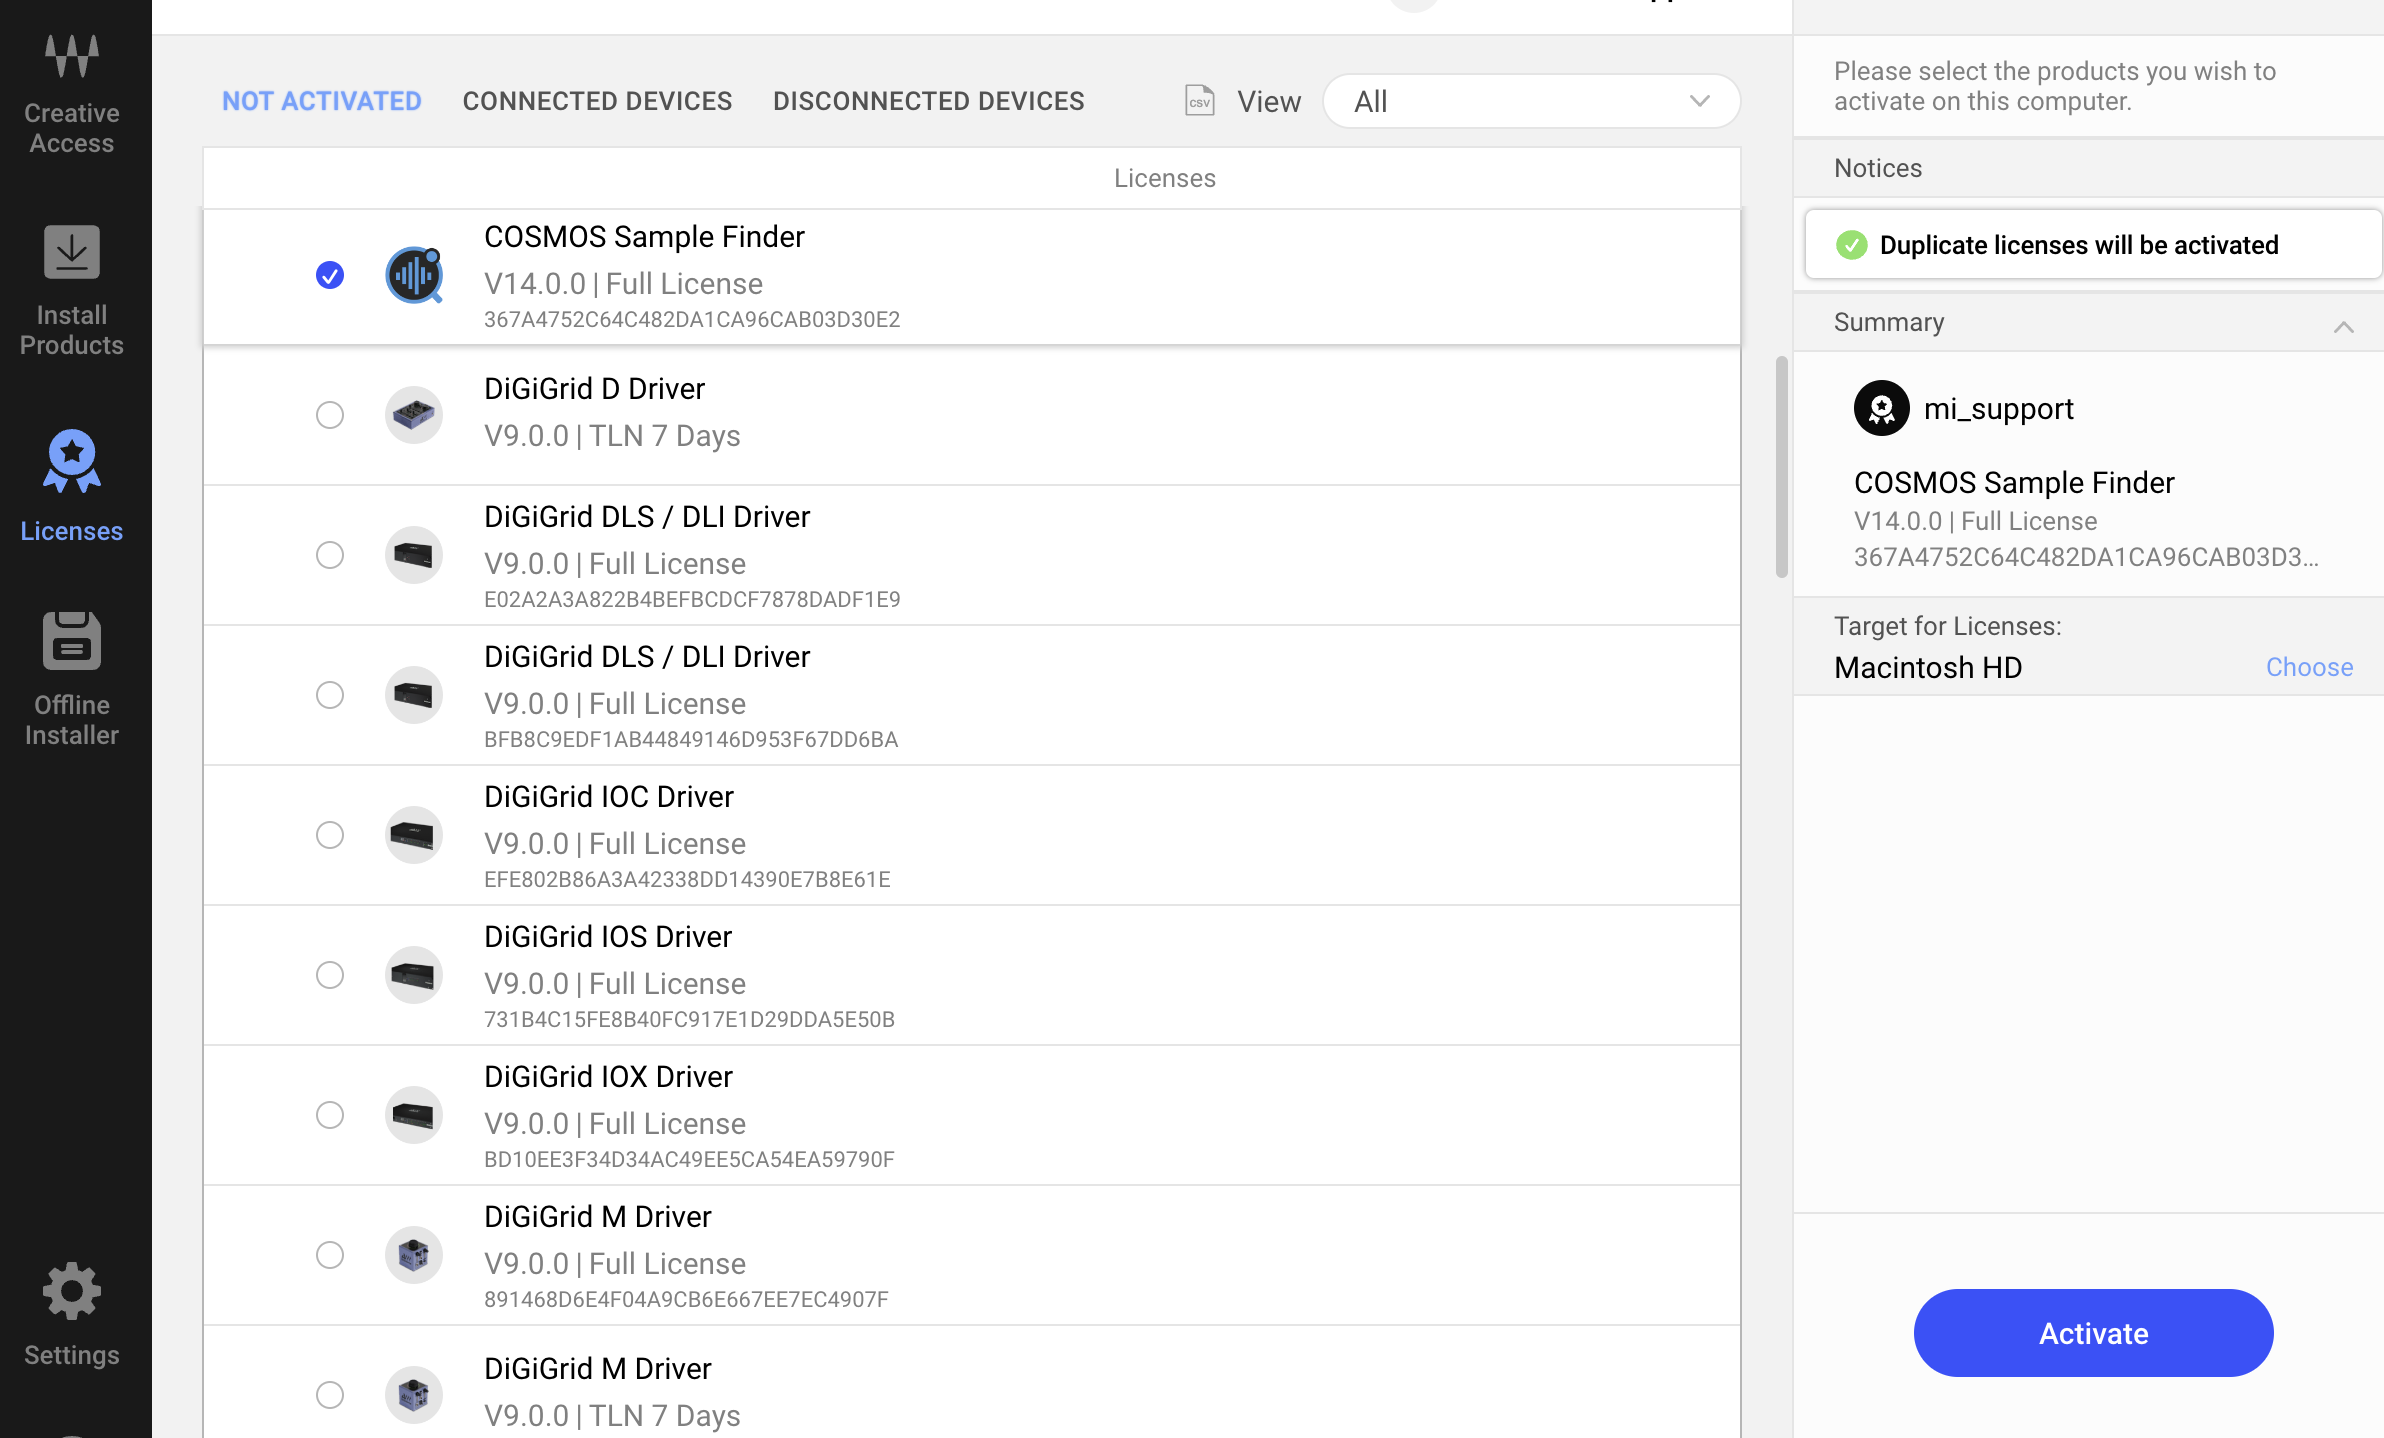Click the DiGiGrid IOS Driver product icon
This screenshot has height=1438, width=2384.
[414, 975]
